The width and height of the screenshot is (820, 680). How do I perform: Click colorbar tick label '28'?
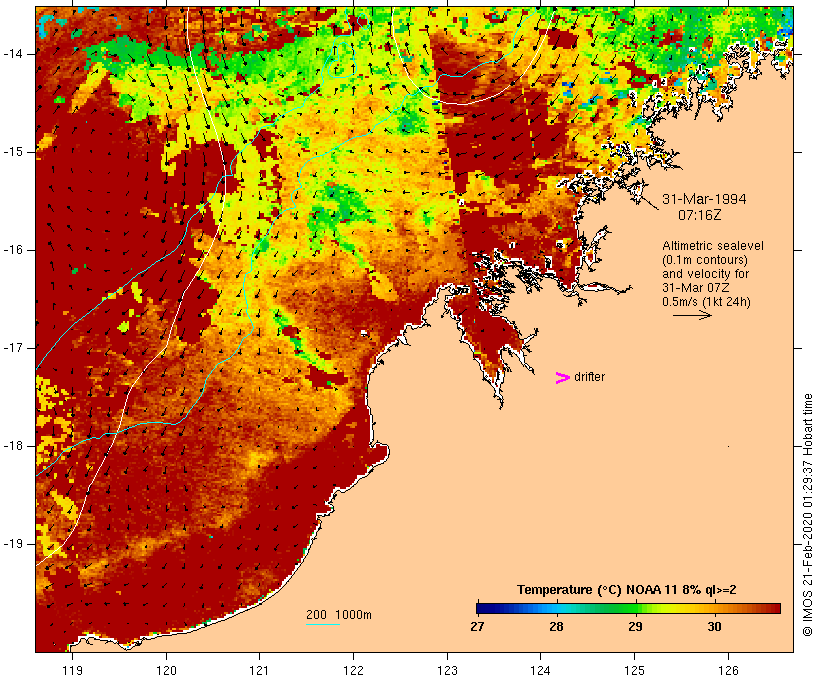(x=556, y=626)
